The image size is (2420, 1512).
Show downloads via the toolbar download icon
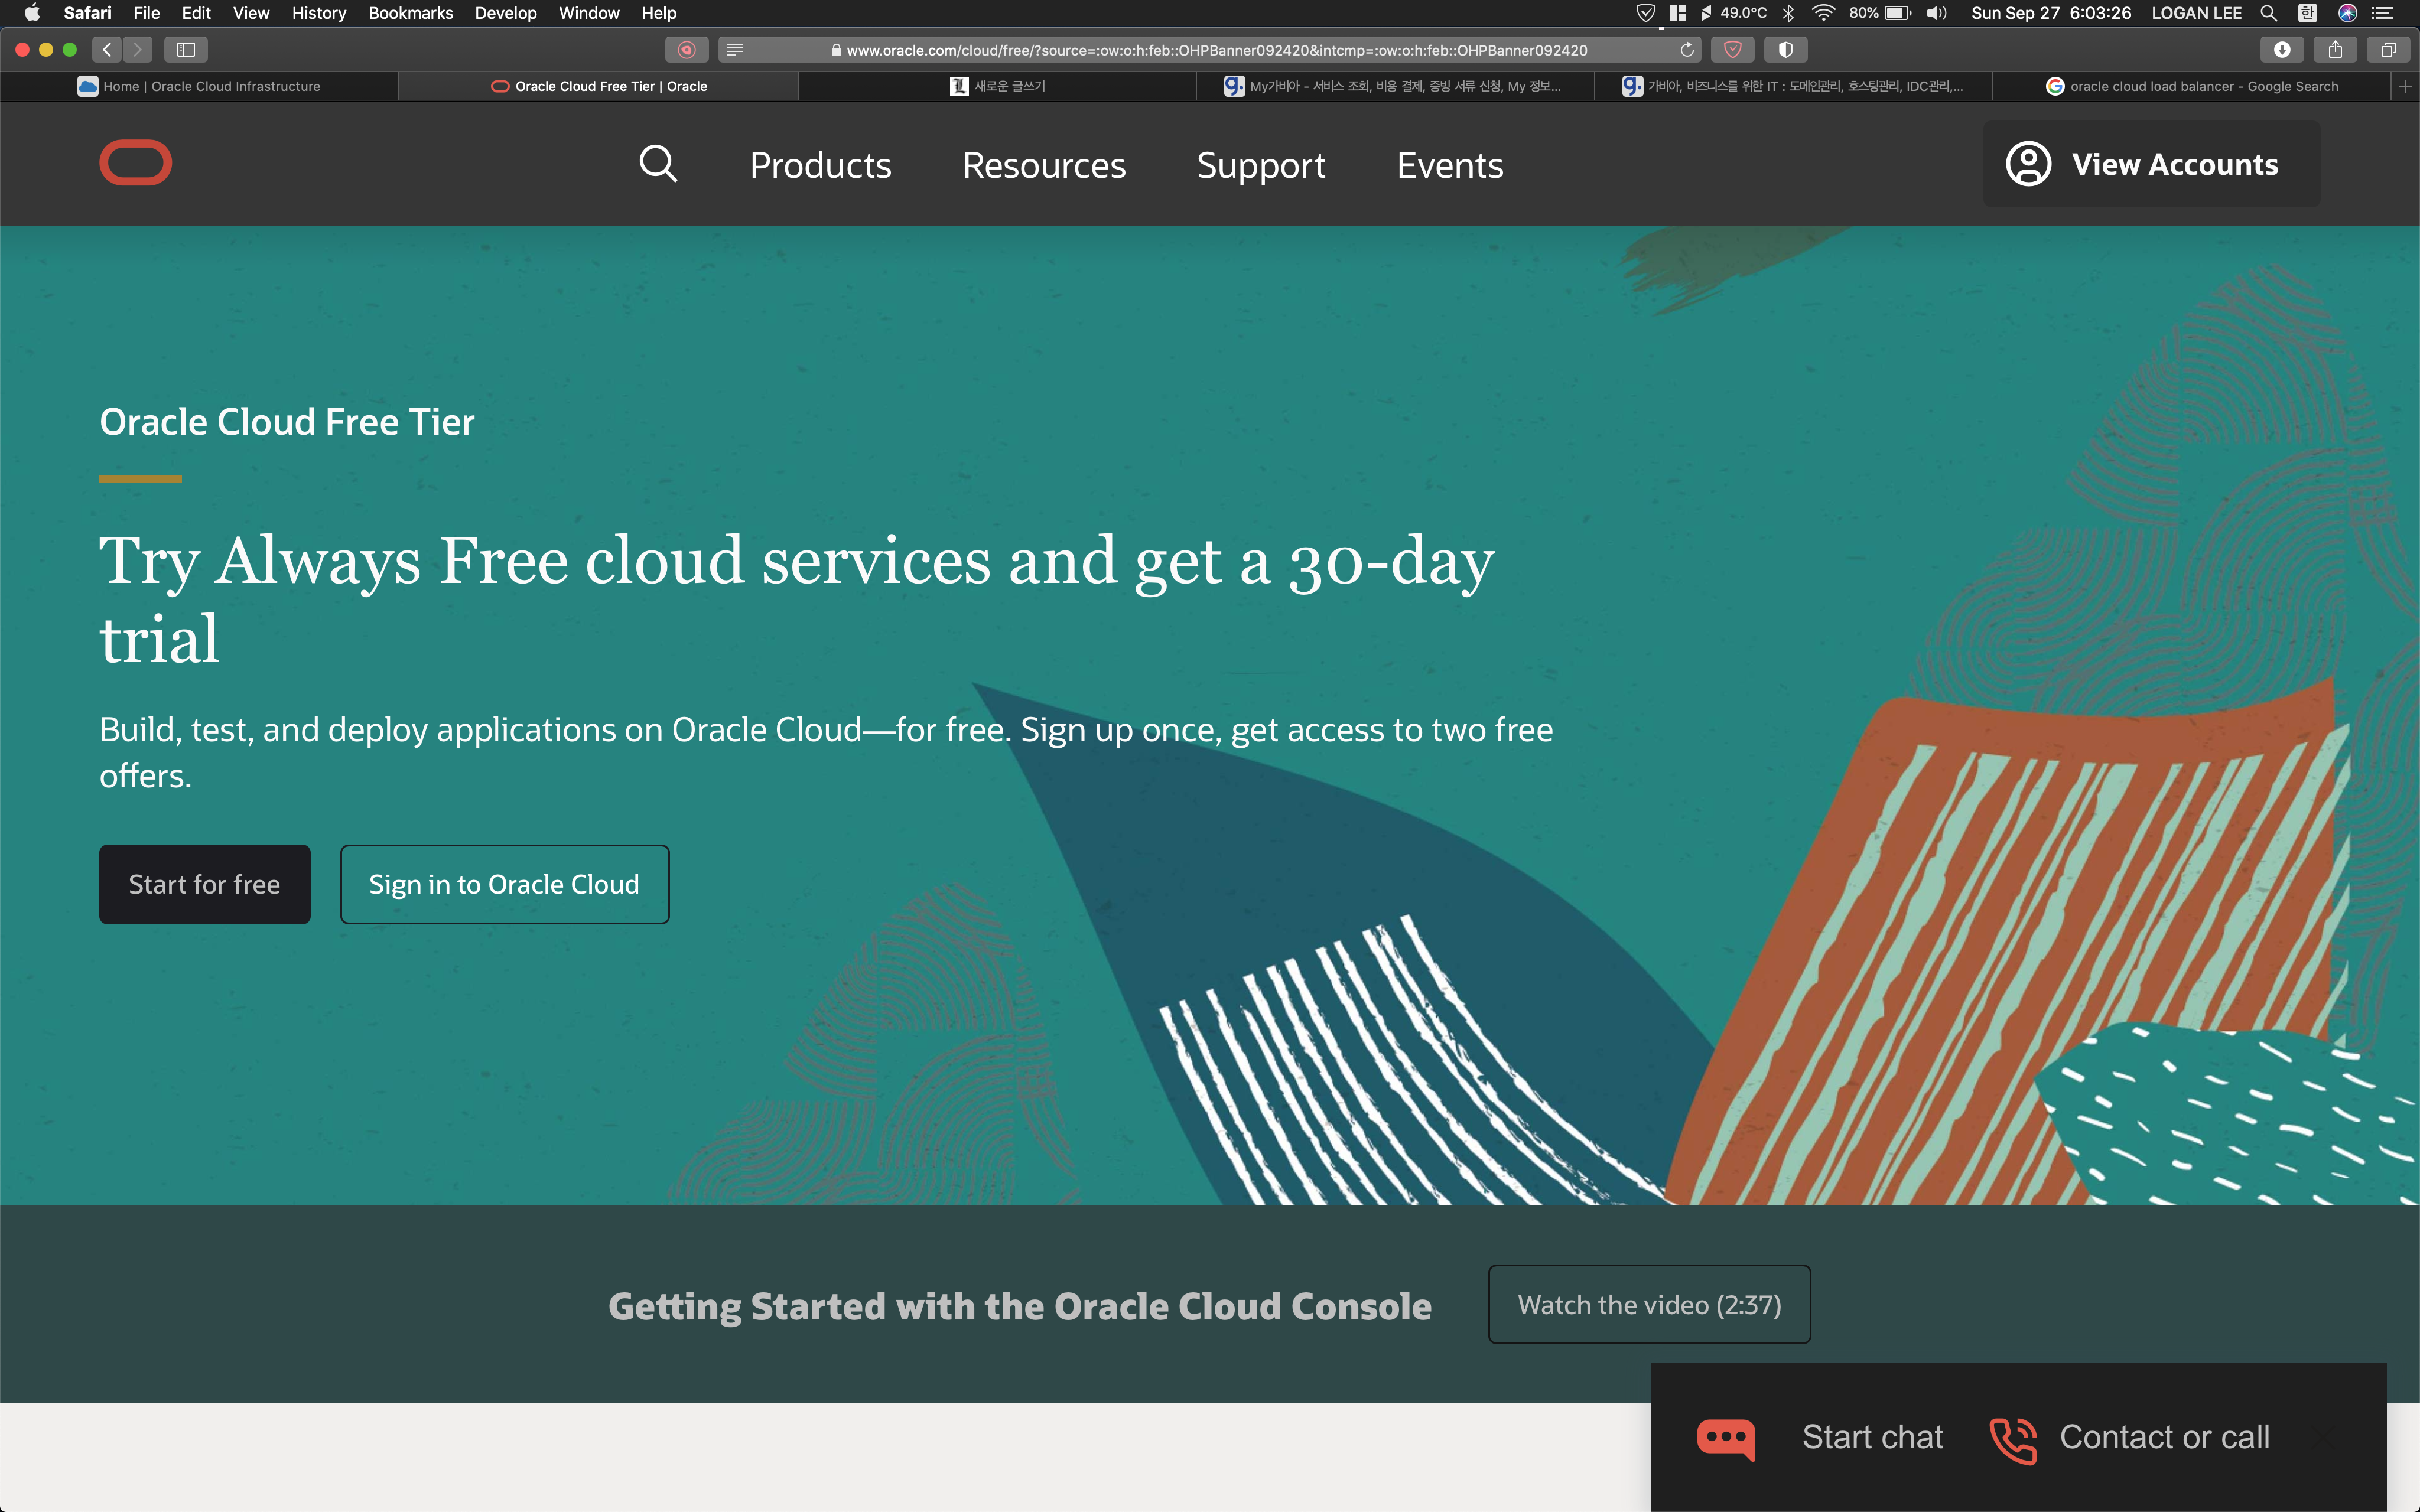pyautogui.click(x=2282, y=49)
